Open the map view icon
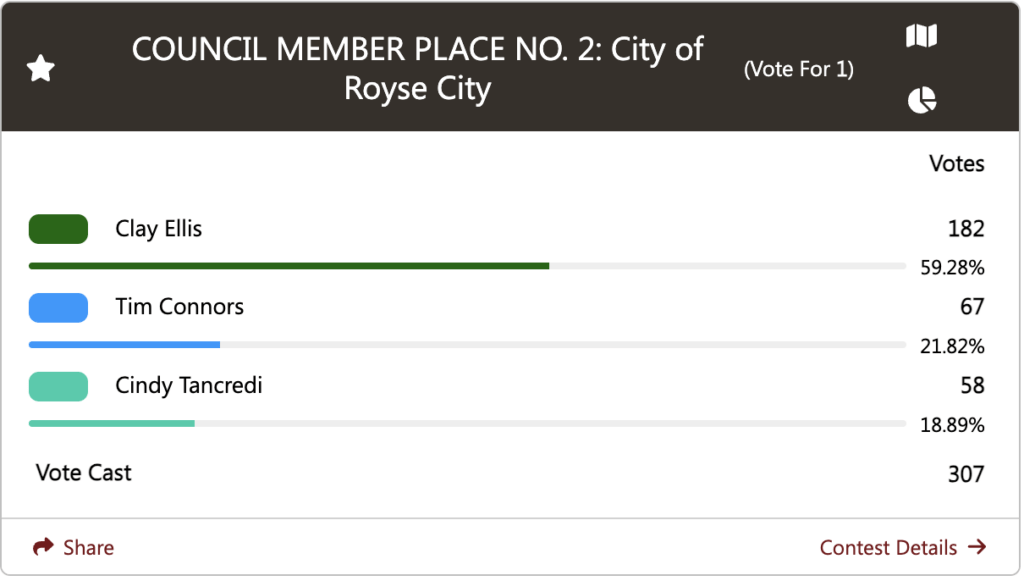The width and height of the screenshot is (1024, 581). click(x=921, y=36)
